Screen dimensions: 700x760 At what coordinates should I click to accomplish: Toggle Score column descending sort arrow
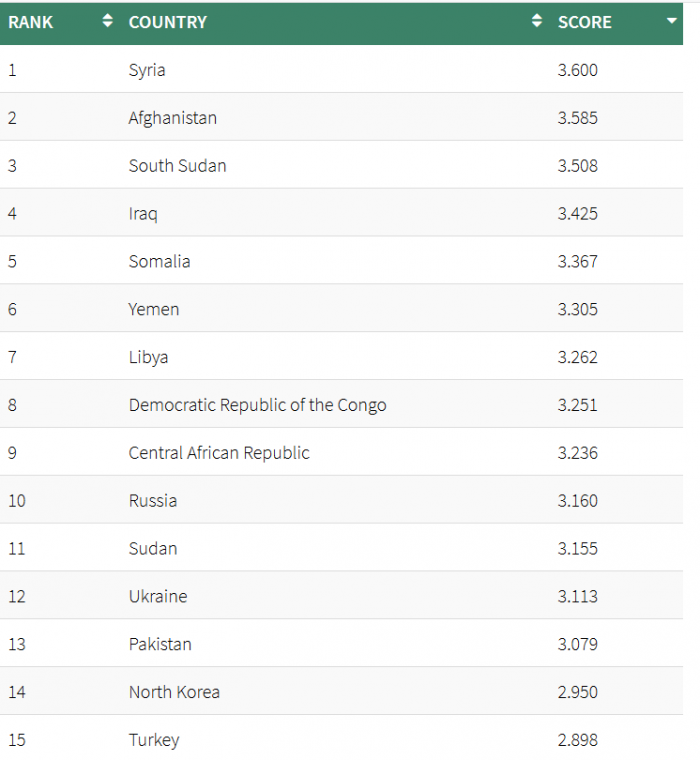coord(671,21)
